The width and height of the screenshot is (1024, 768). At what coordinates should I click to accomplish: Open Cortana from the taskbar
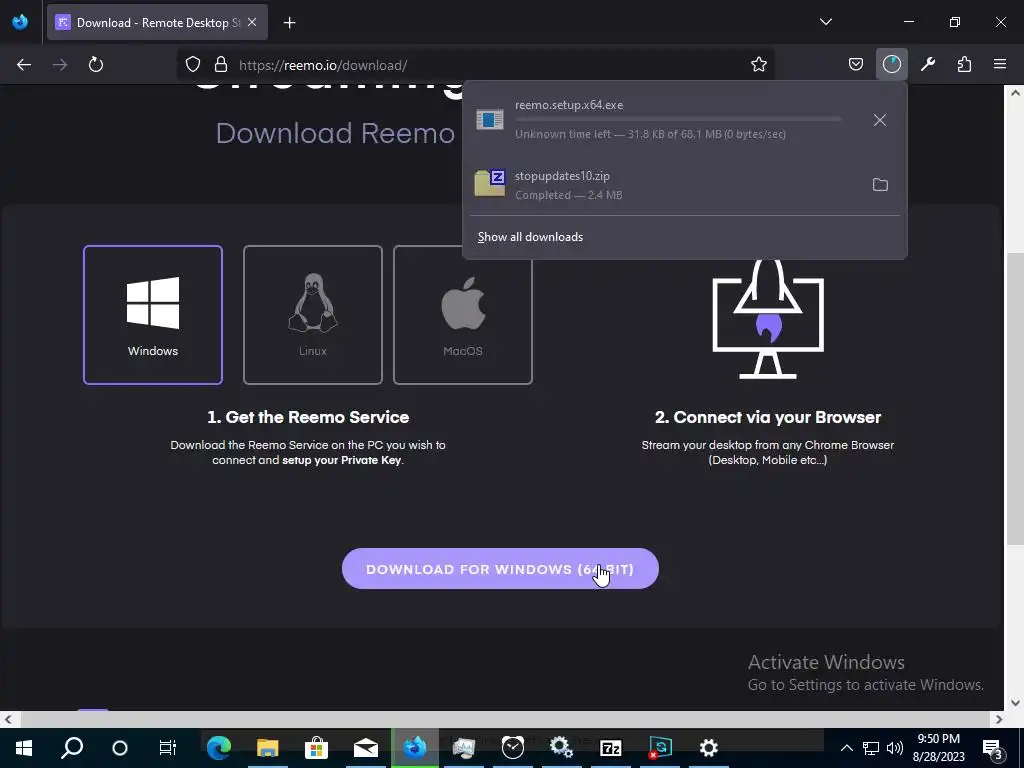(x=120, y=748)
